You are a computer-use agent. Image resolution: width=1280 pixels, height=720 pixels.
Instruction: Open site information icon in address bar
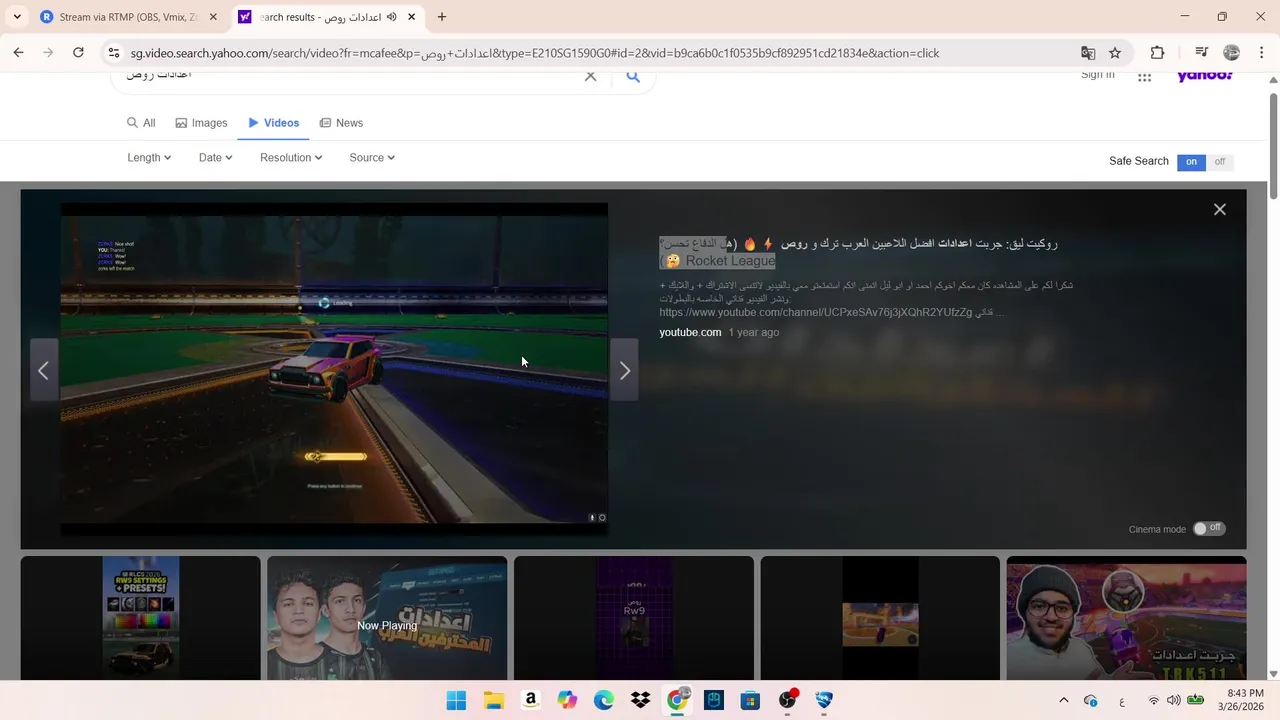coord(114,53)
